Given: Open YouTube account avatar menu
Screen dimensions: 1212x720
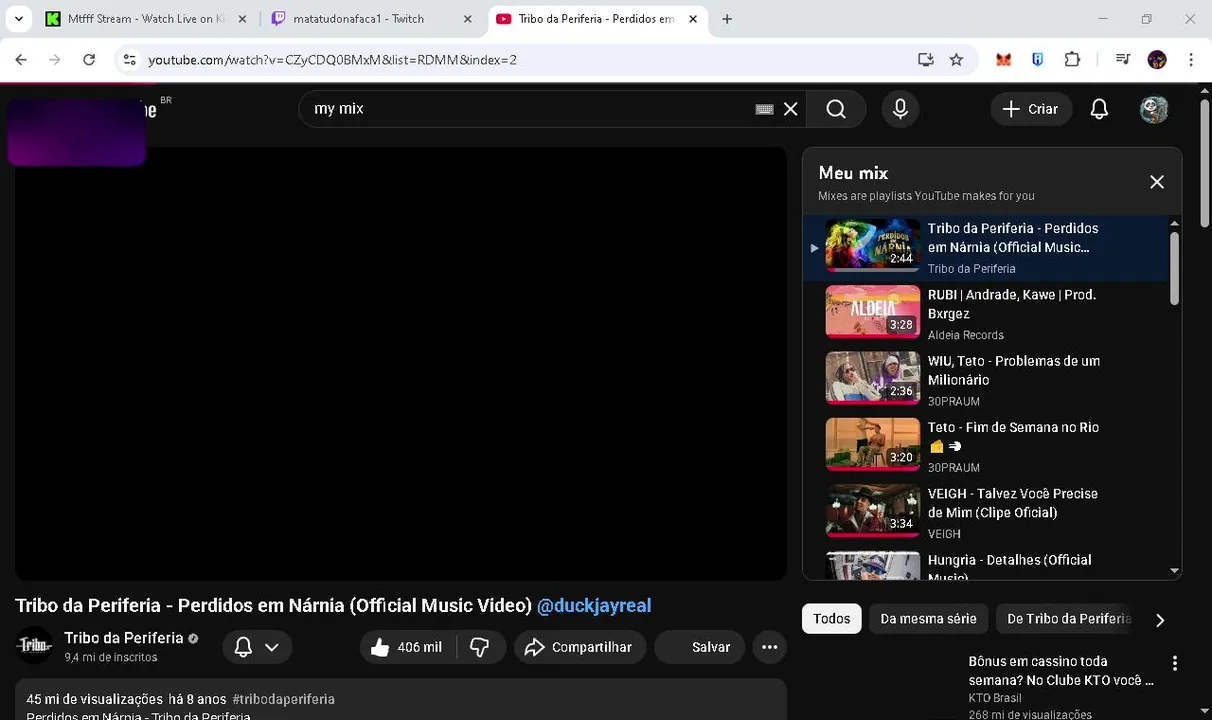Looking at the screenshot, I should [1154, 109].
